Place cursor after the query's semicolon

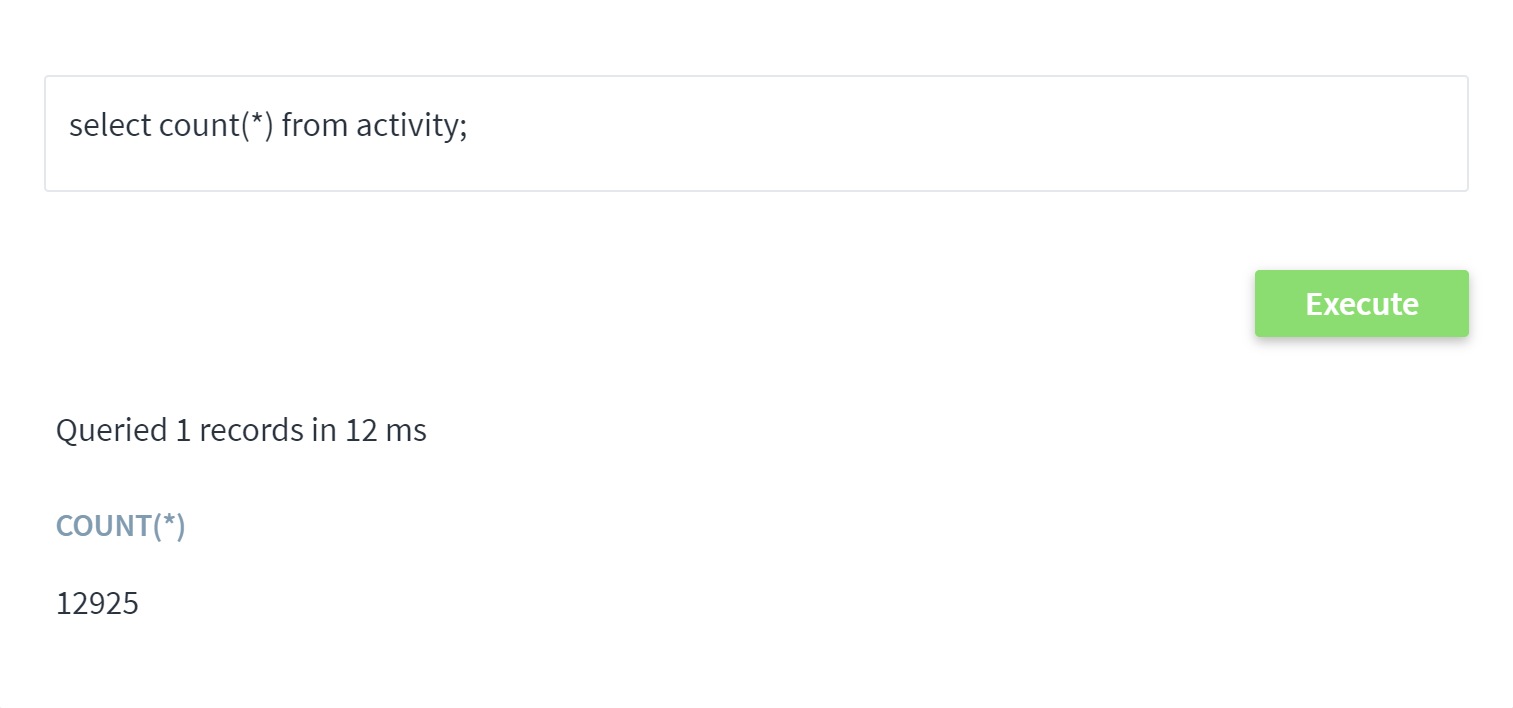[x=469, y=126]
